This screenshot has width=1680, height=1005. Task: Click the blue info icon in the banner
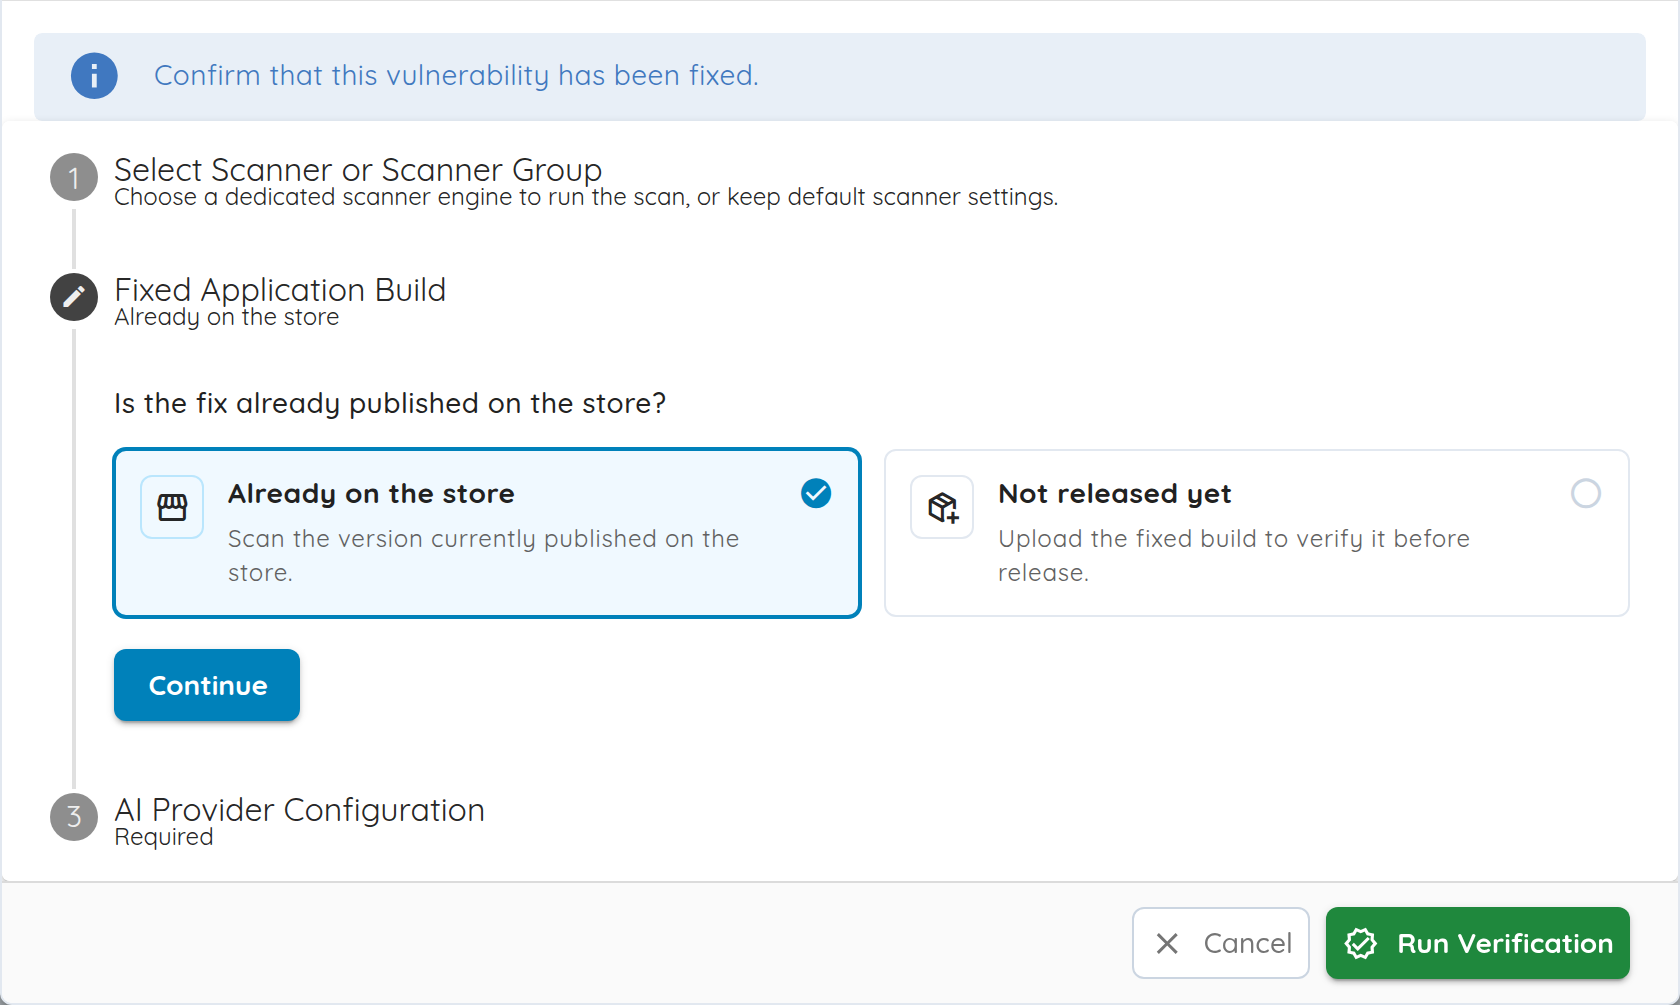94,76
